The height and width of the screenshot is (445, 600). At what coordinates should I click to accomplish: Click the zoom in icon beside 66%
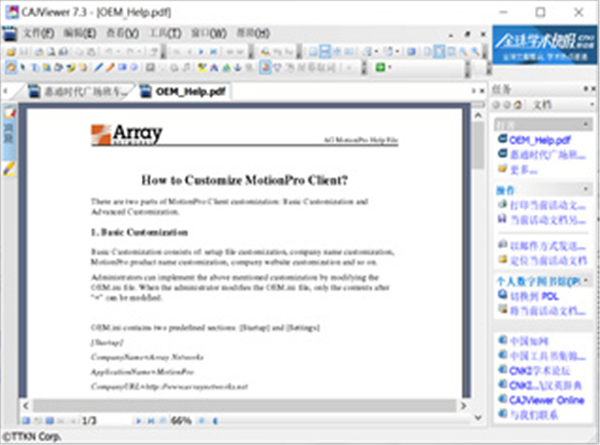[200, 420]
